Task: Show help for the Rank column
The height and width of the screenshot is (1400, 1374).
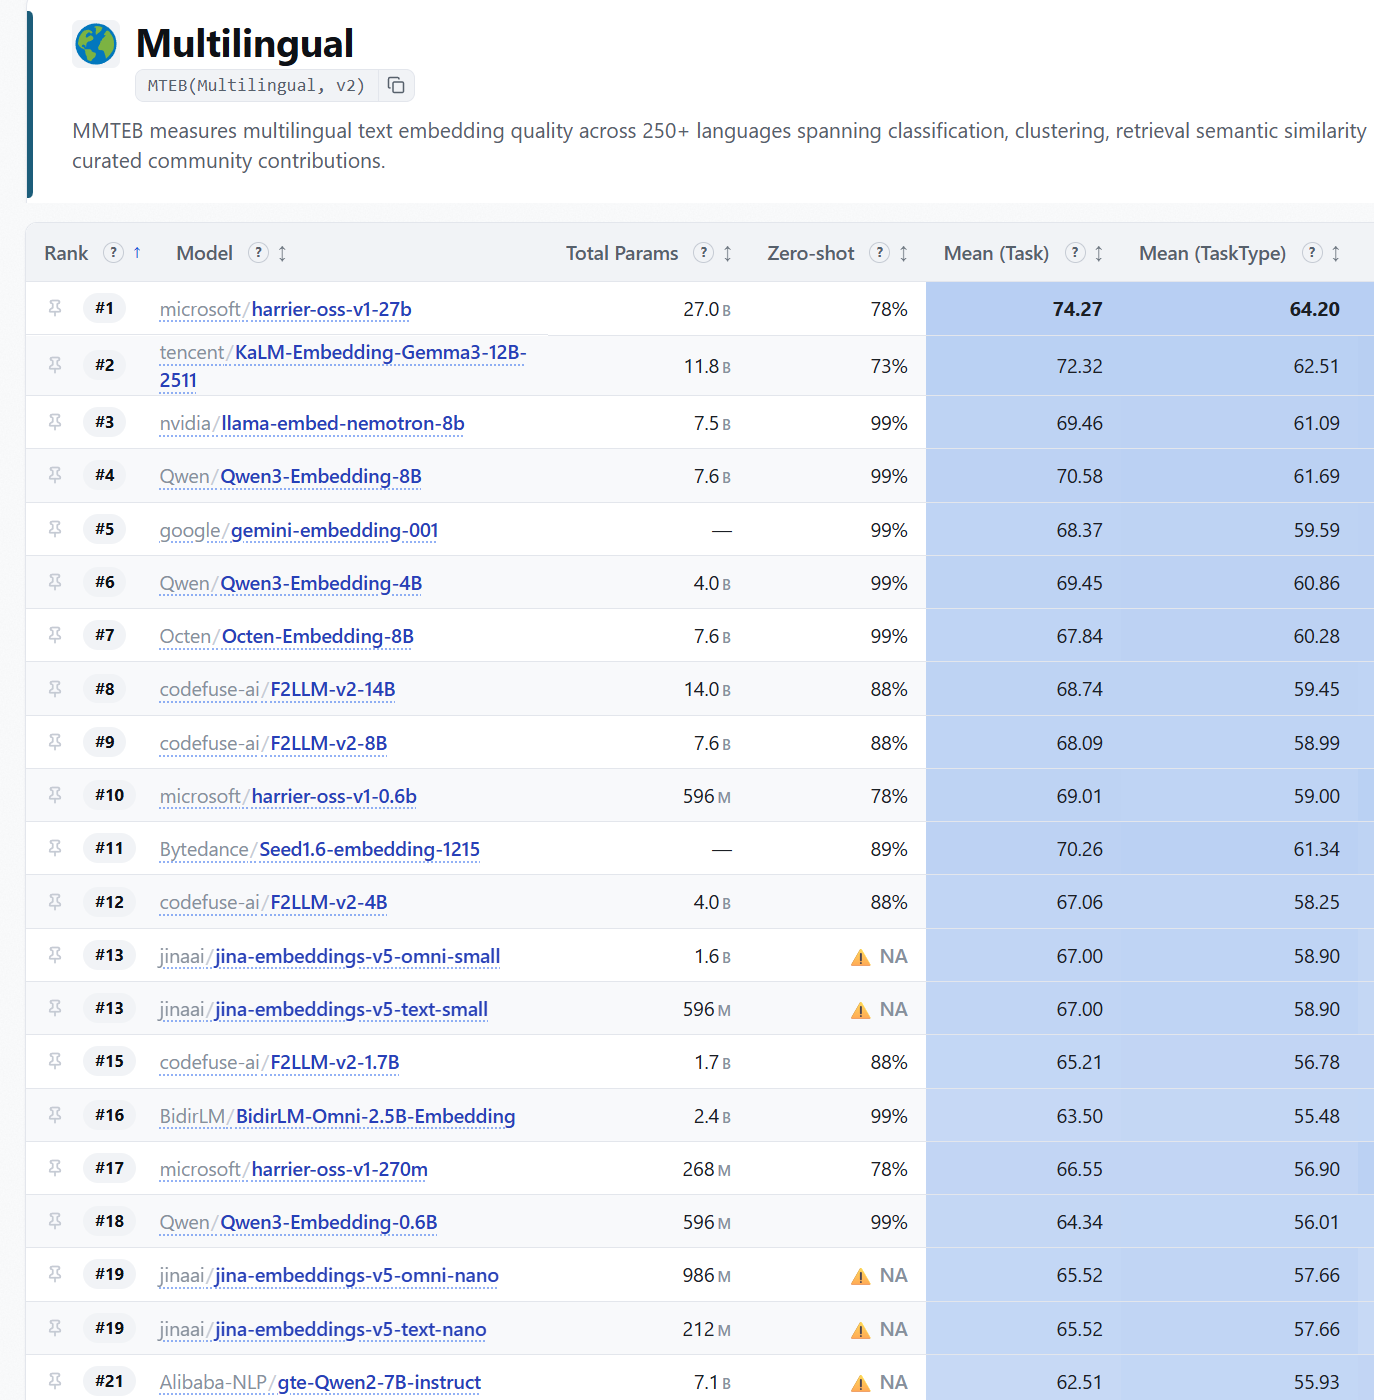Action: coord(114,252)
